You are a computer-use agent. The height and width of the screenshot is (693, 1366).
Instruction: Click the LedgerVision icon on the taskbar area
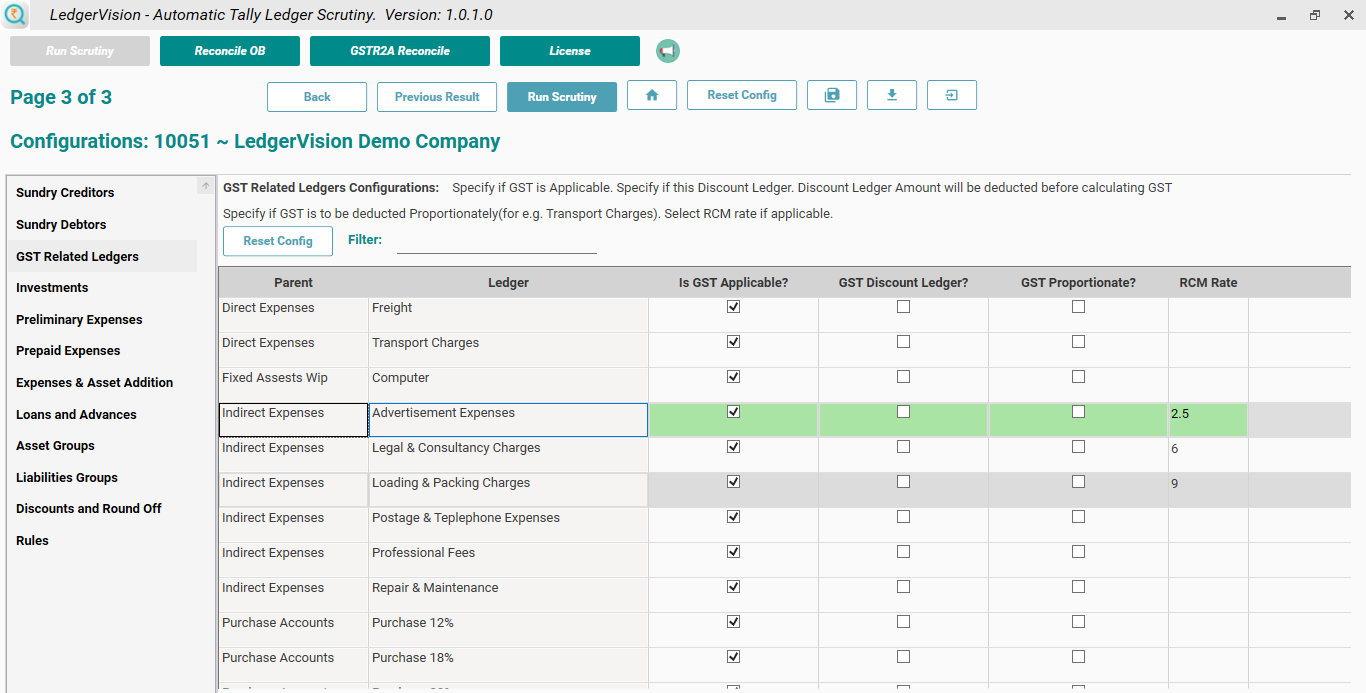(x=16, y=14)
